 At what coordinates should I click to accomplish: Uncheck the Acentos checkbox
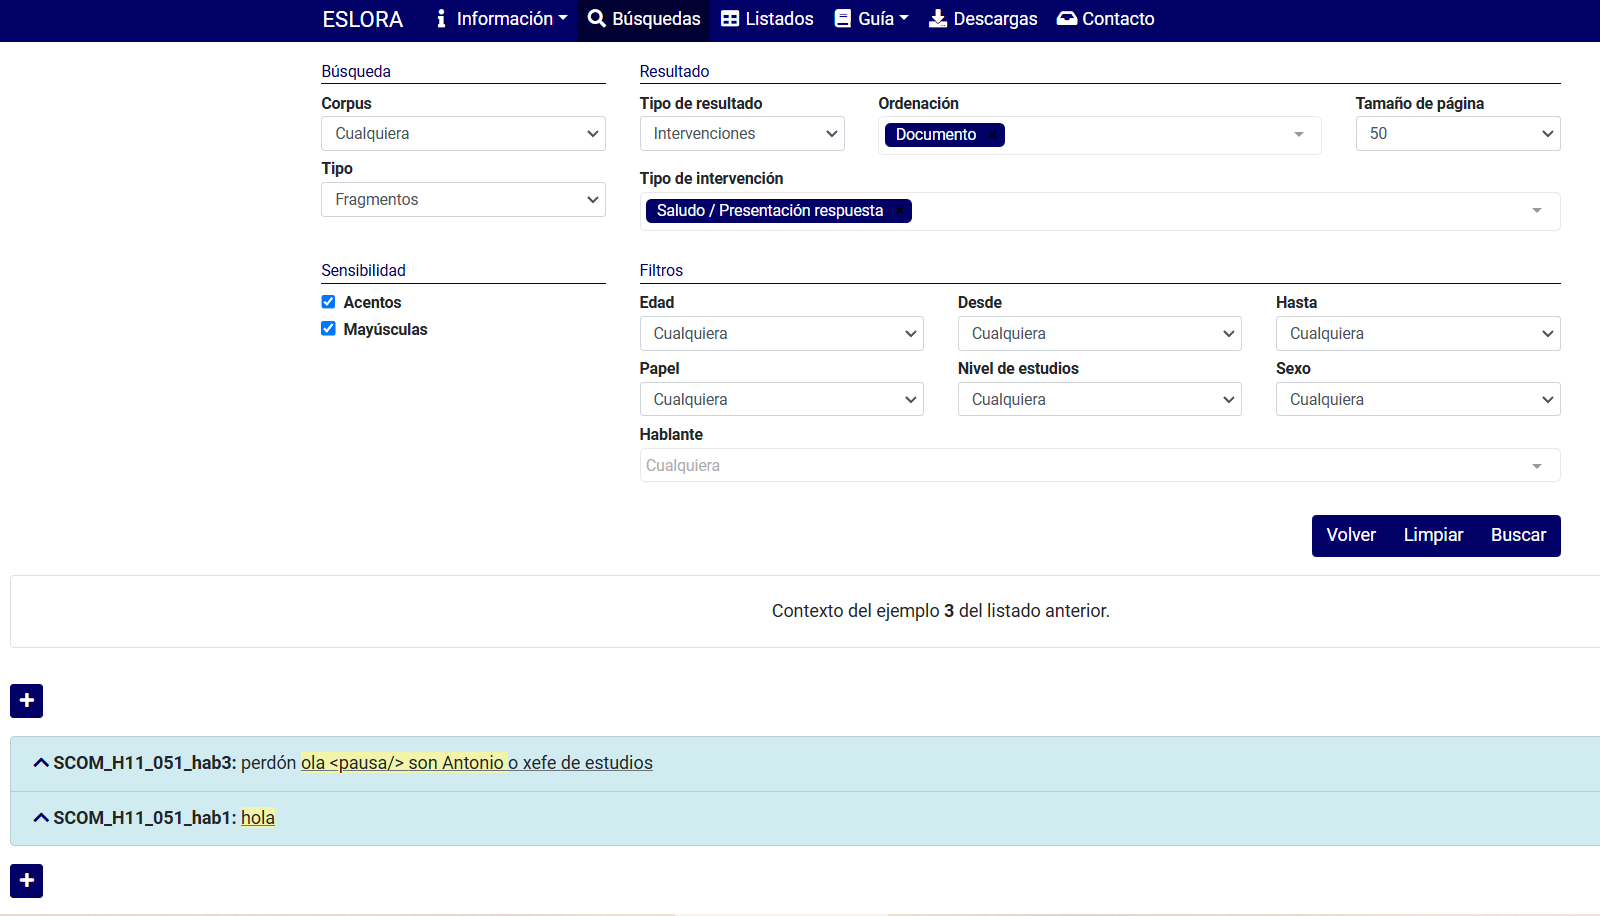(x=328, y=302)
